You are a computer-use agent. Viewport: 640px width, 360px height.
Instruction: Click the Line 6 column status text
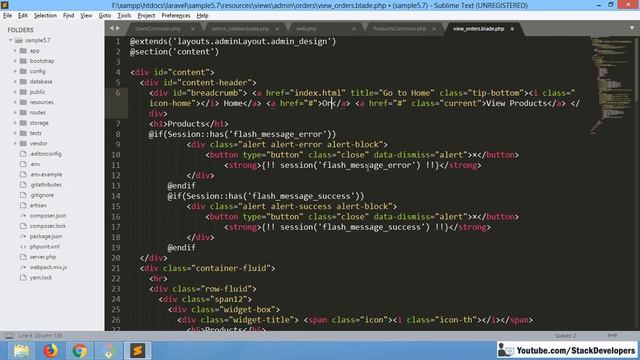tap(40, 336)
